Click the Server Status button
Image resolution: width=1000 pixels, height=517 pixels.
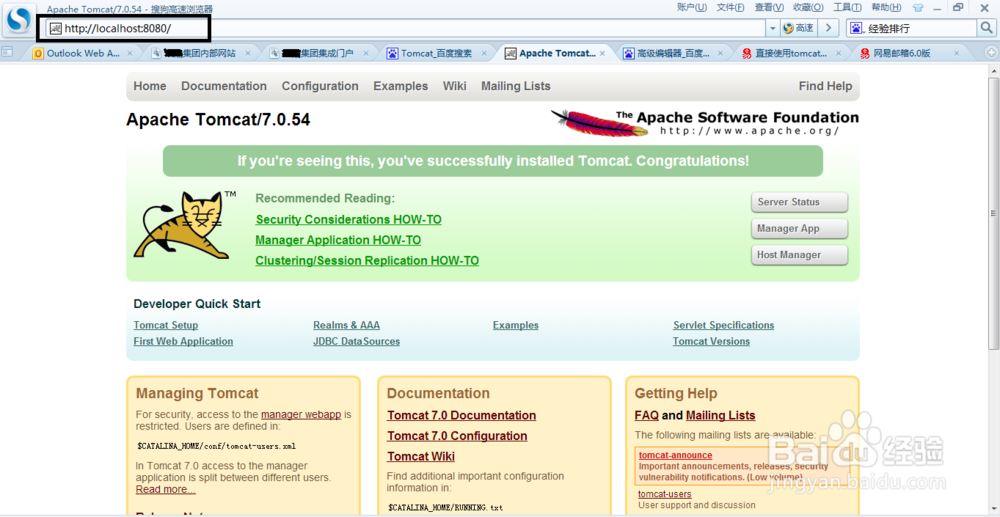800,202
